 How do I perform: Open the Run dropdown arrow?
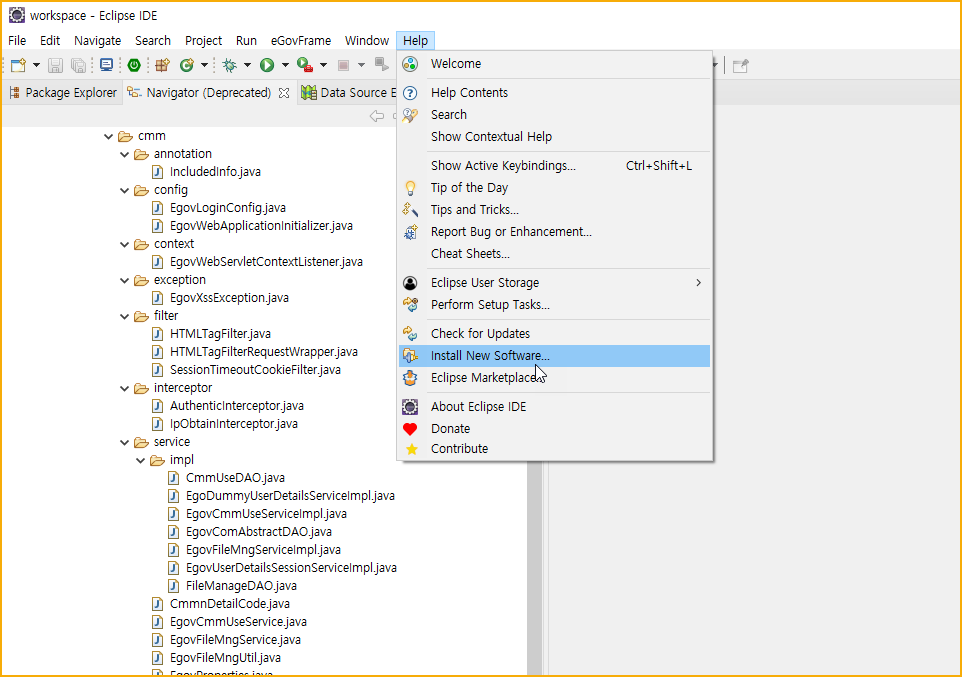(x=285, y=65)
